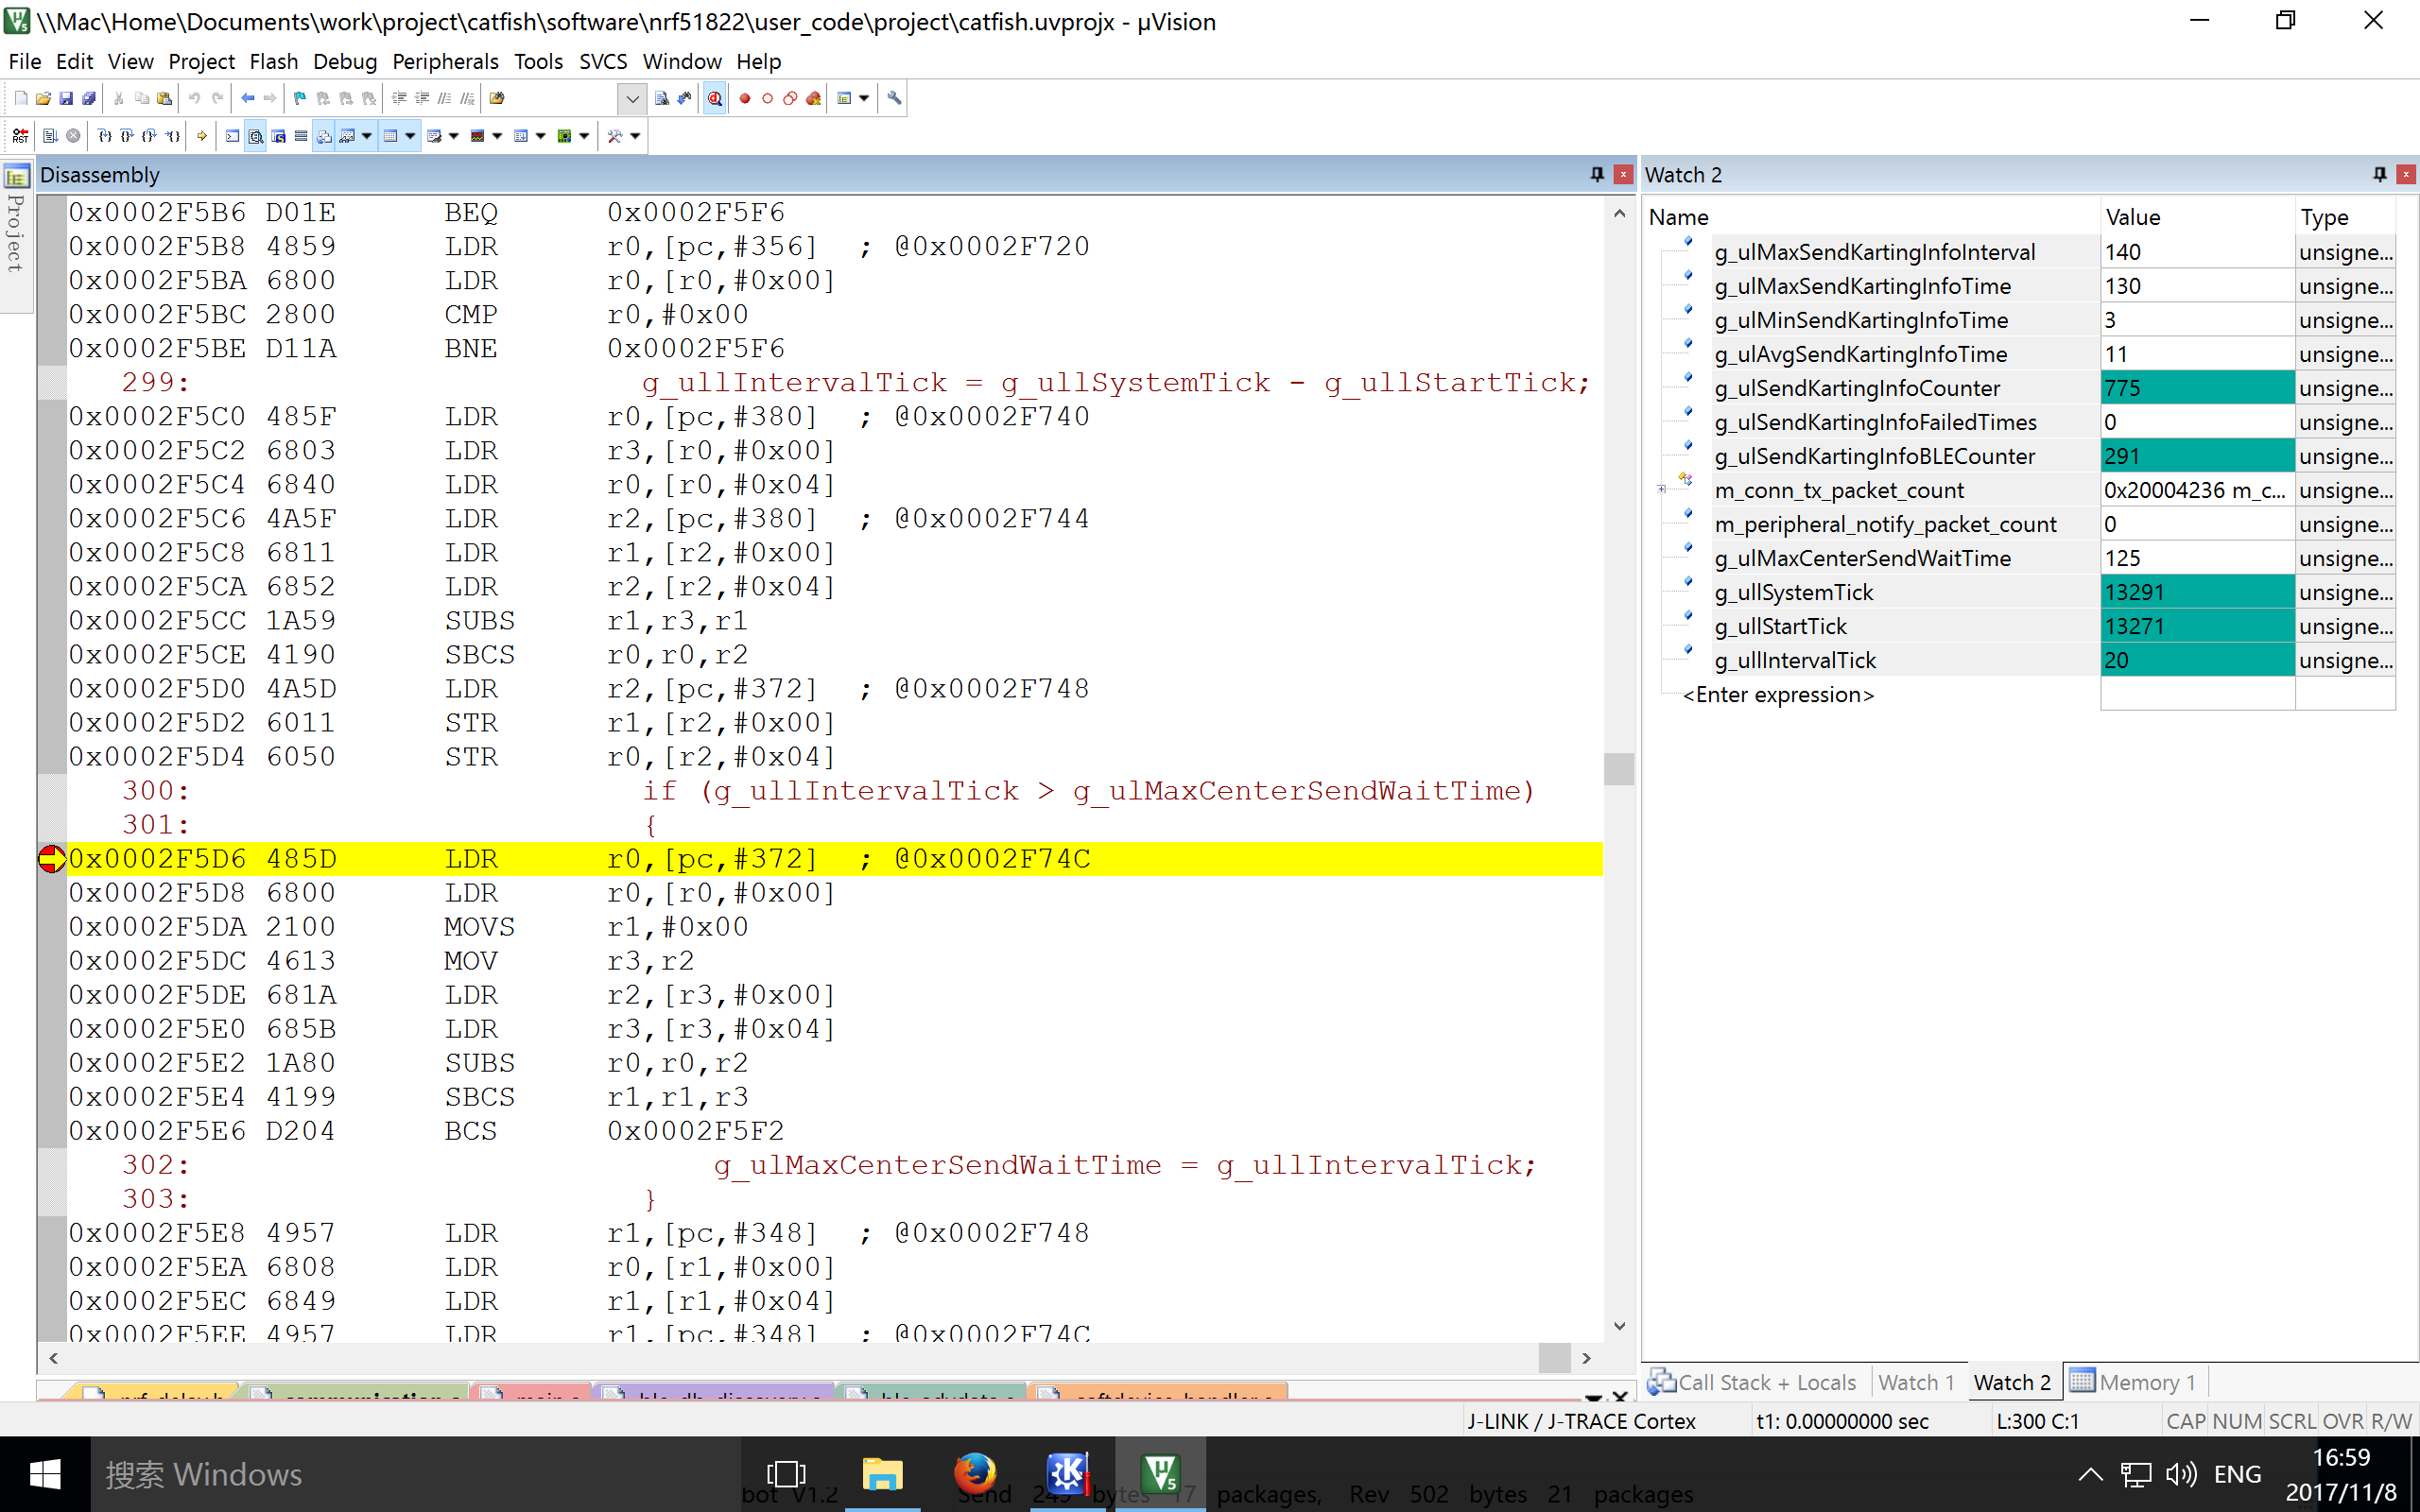Navigate backwards with the blue arrow
2420x1512 pixels.
(247, 98)
